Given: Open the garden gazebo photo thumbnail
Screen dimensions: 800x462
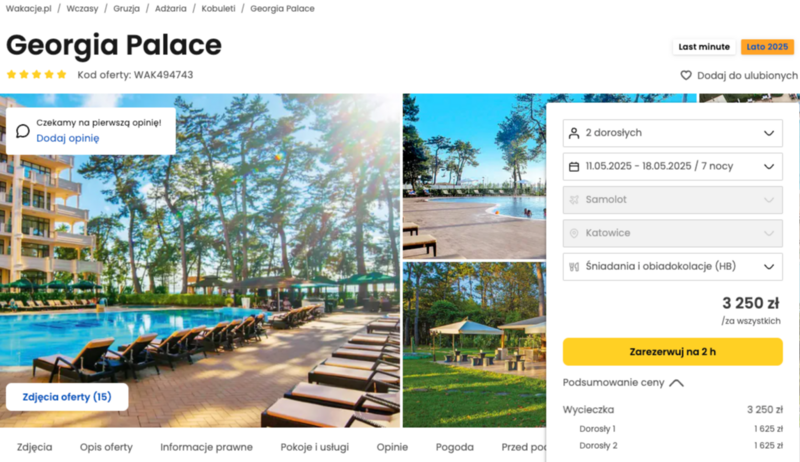Looking at the screenshot, I should [474, 344].
